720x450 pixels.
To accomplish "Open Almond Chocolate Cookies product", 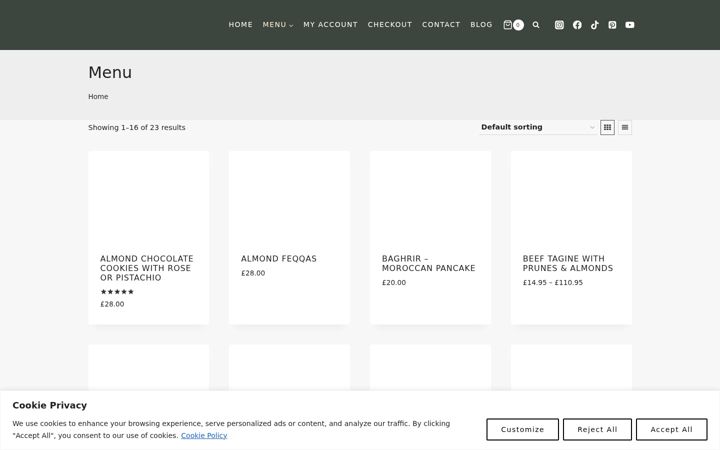I will click(x=147, y=268).
